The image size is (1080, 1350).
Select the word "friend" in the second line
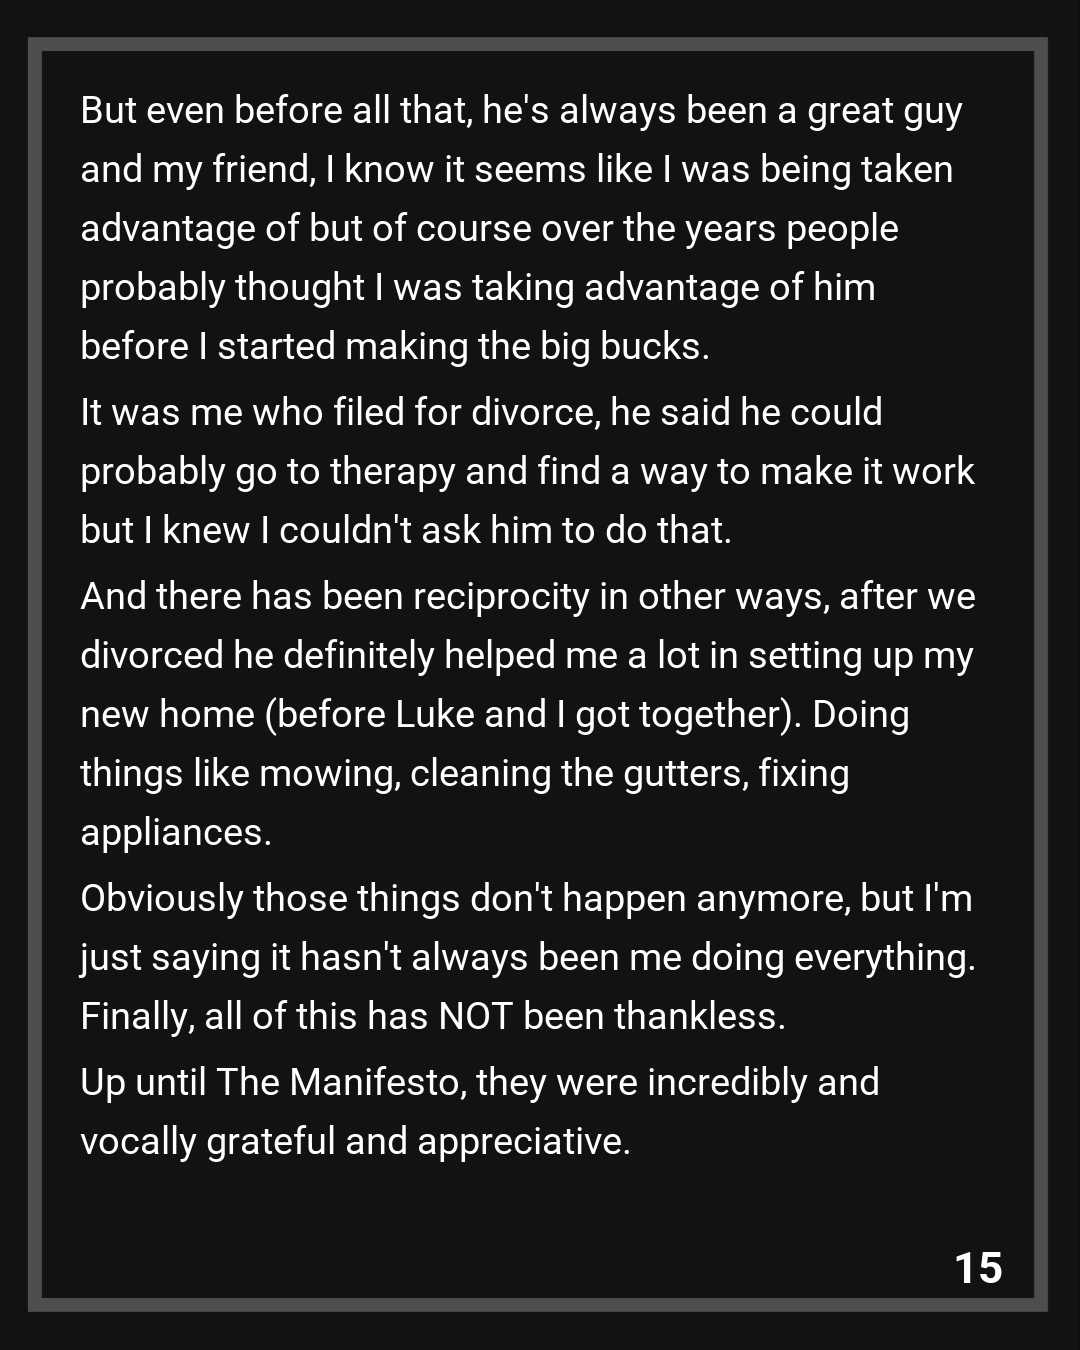point(263,169)
